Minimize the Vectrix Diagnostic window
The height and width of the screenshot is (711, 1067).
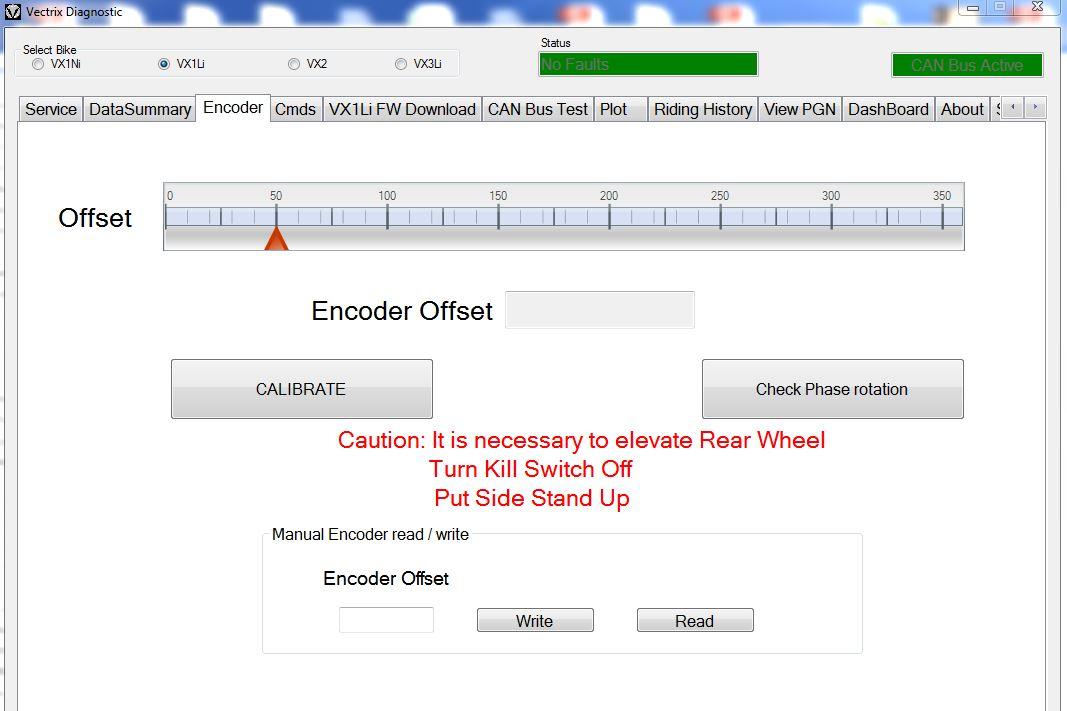tap(973, 8)
